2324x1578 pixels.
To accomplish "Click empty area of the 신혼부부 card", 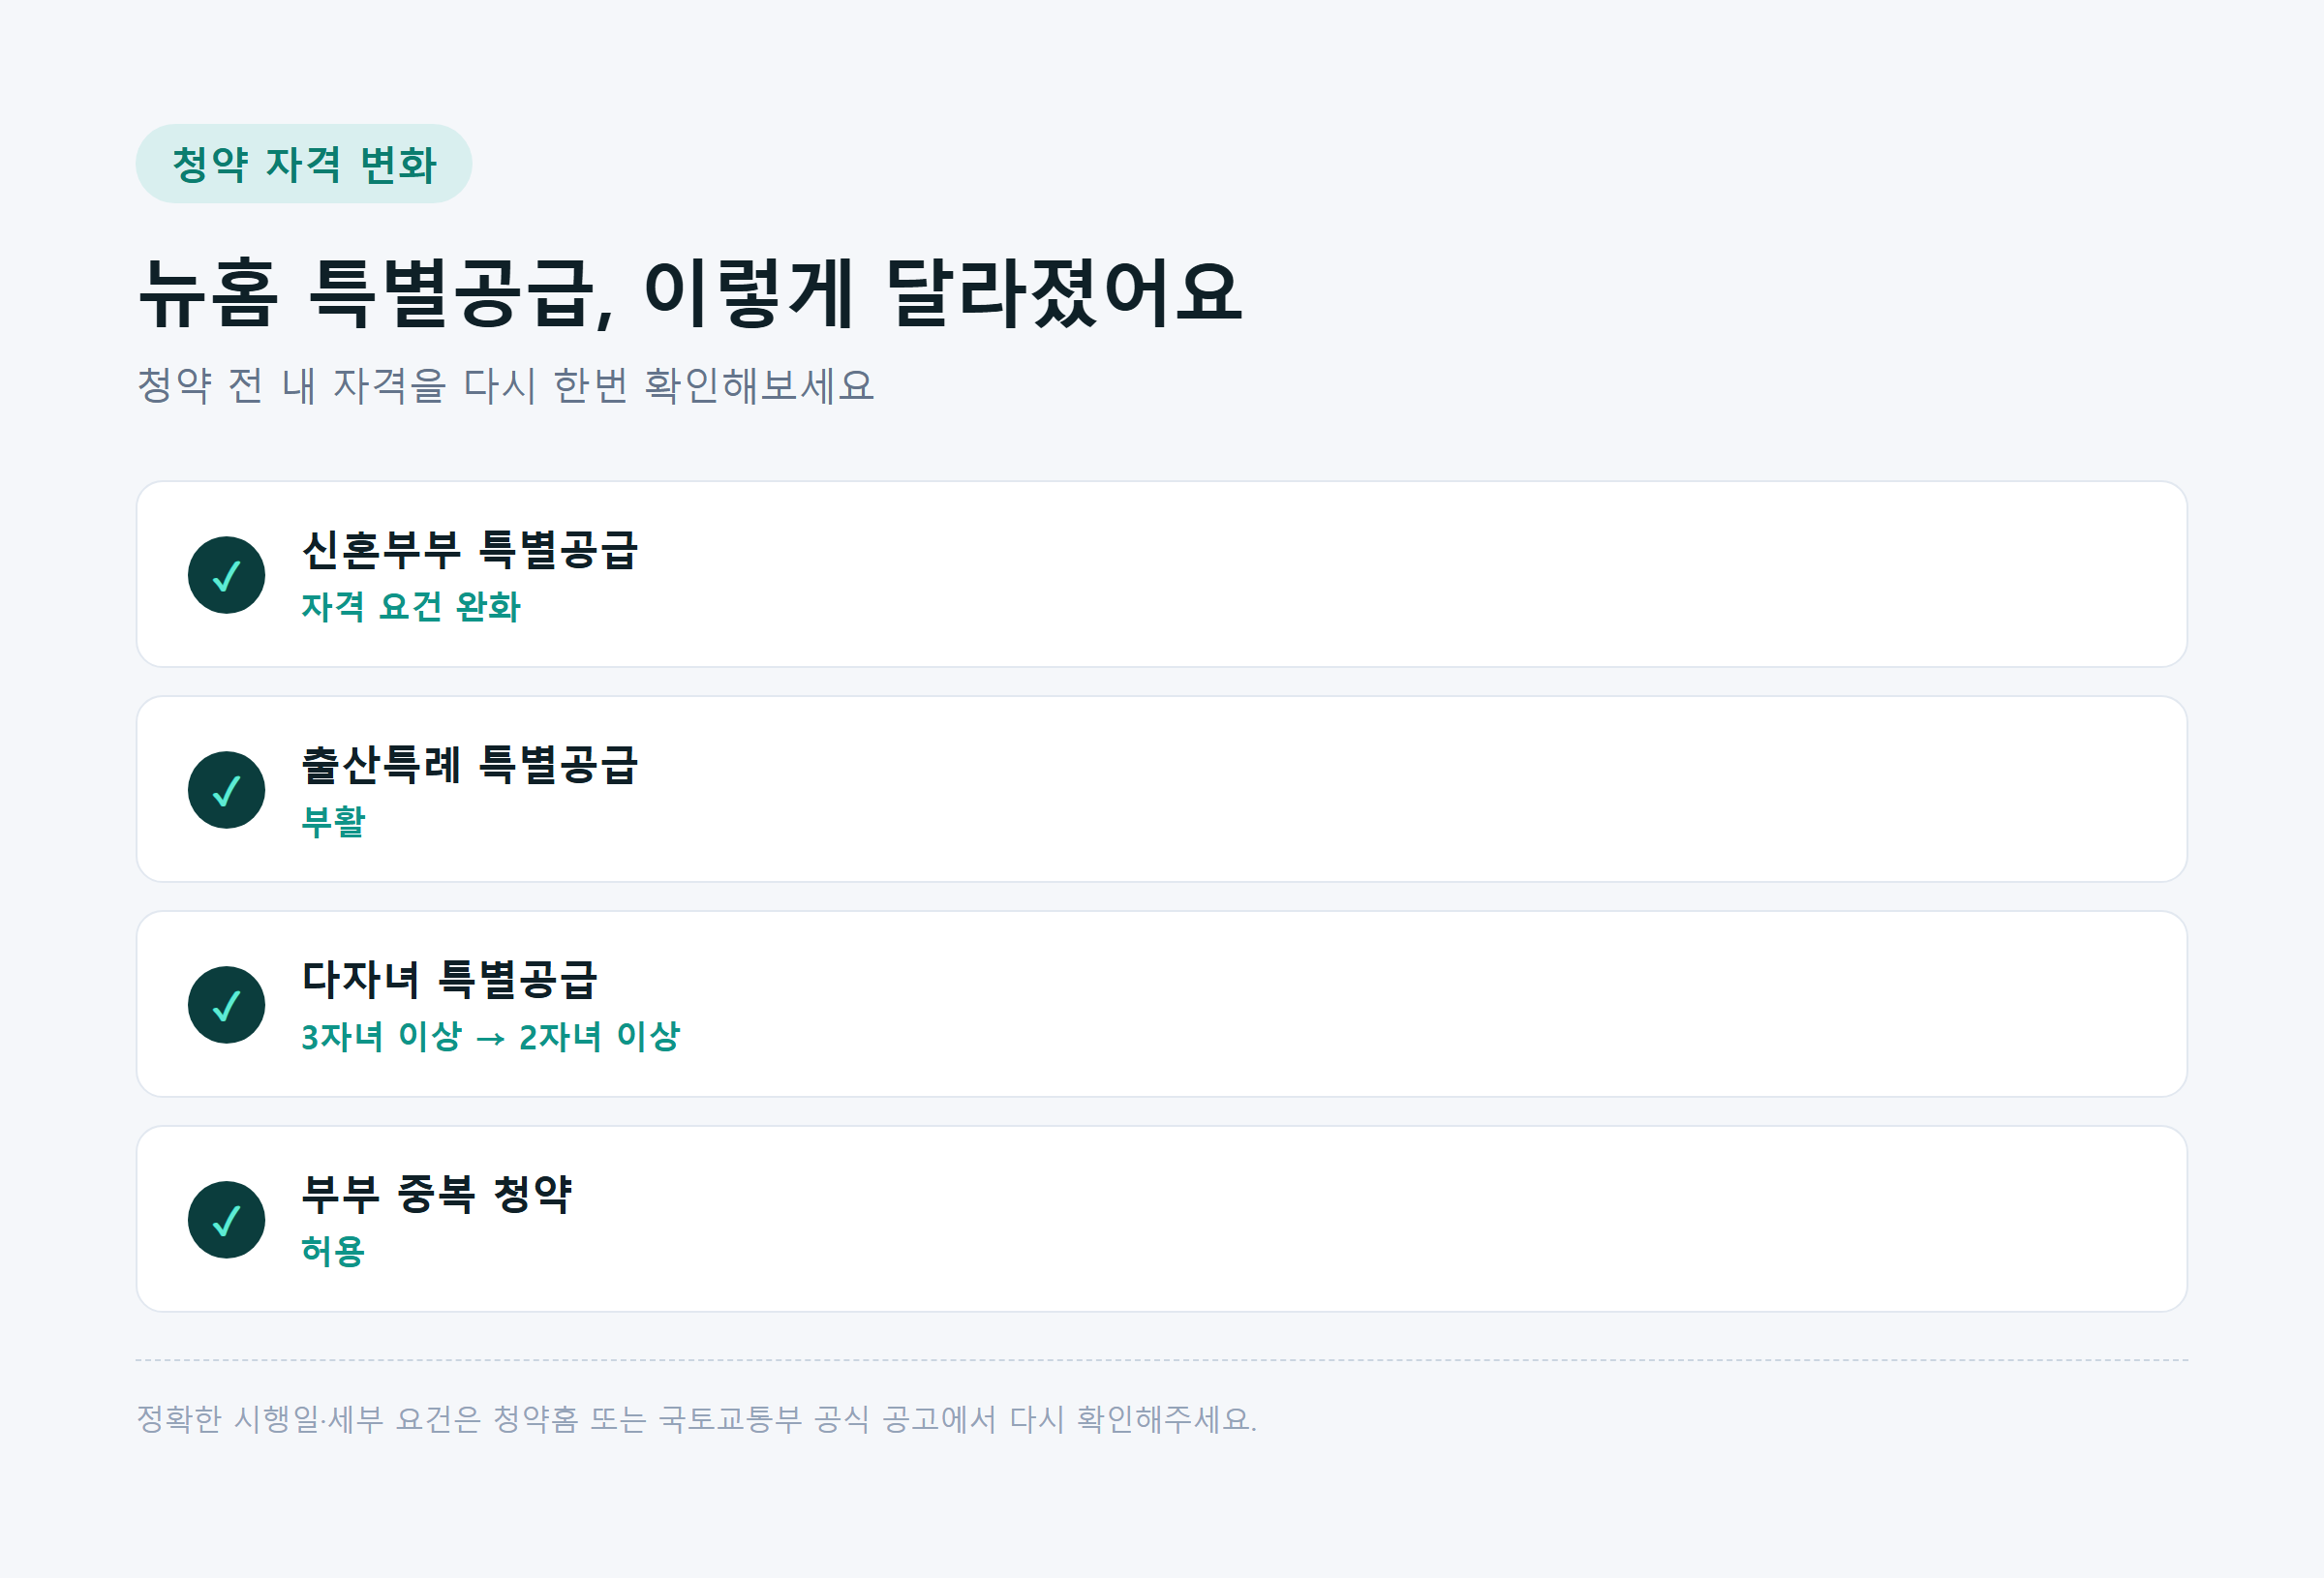I will point(1400,575).
